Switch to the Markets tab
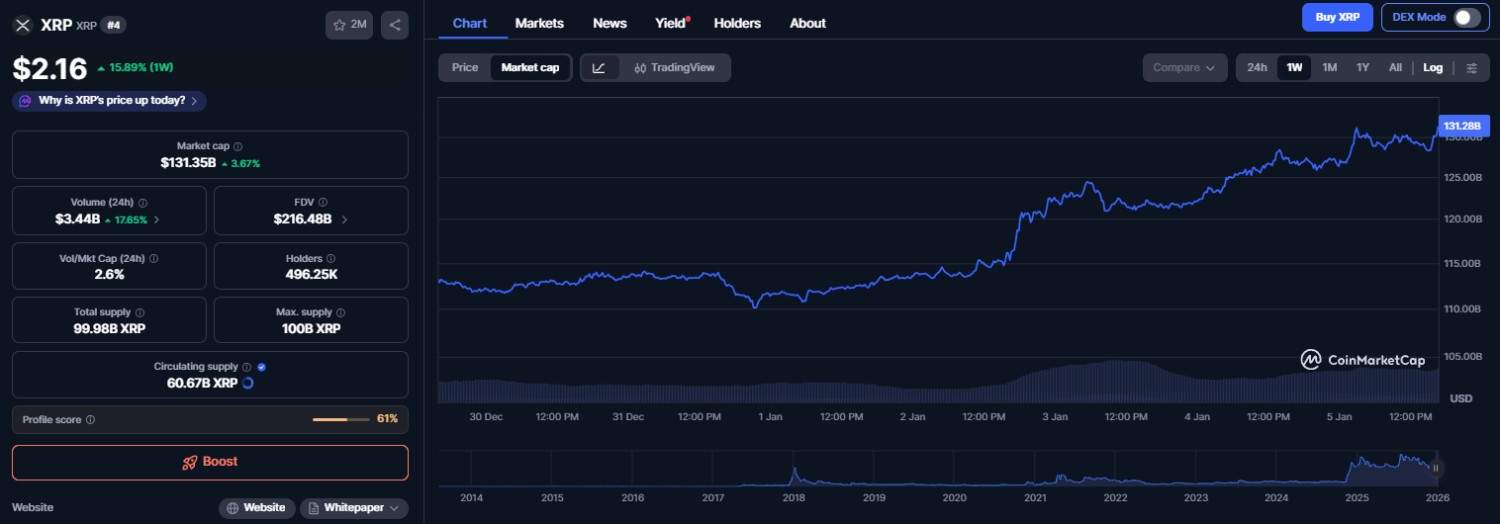The image size is (1500, 524). click(539, 23)
